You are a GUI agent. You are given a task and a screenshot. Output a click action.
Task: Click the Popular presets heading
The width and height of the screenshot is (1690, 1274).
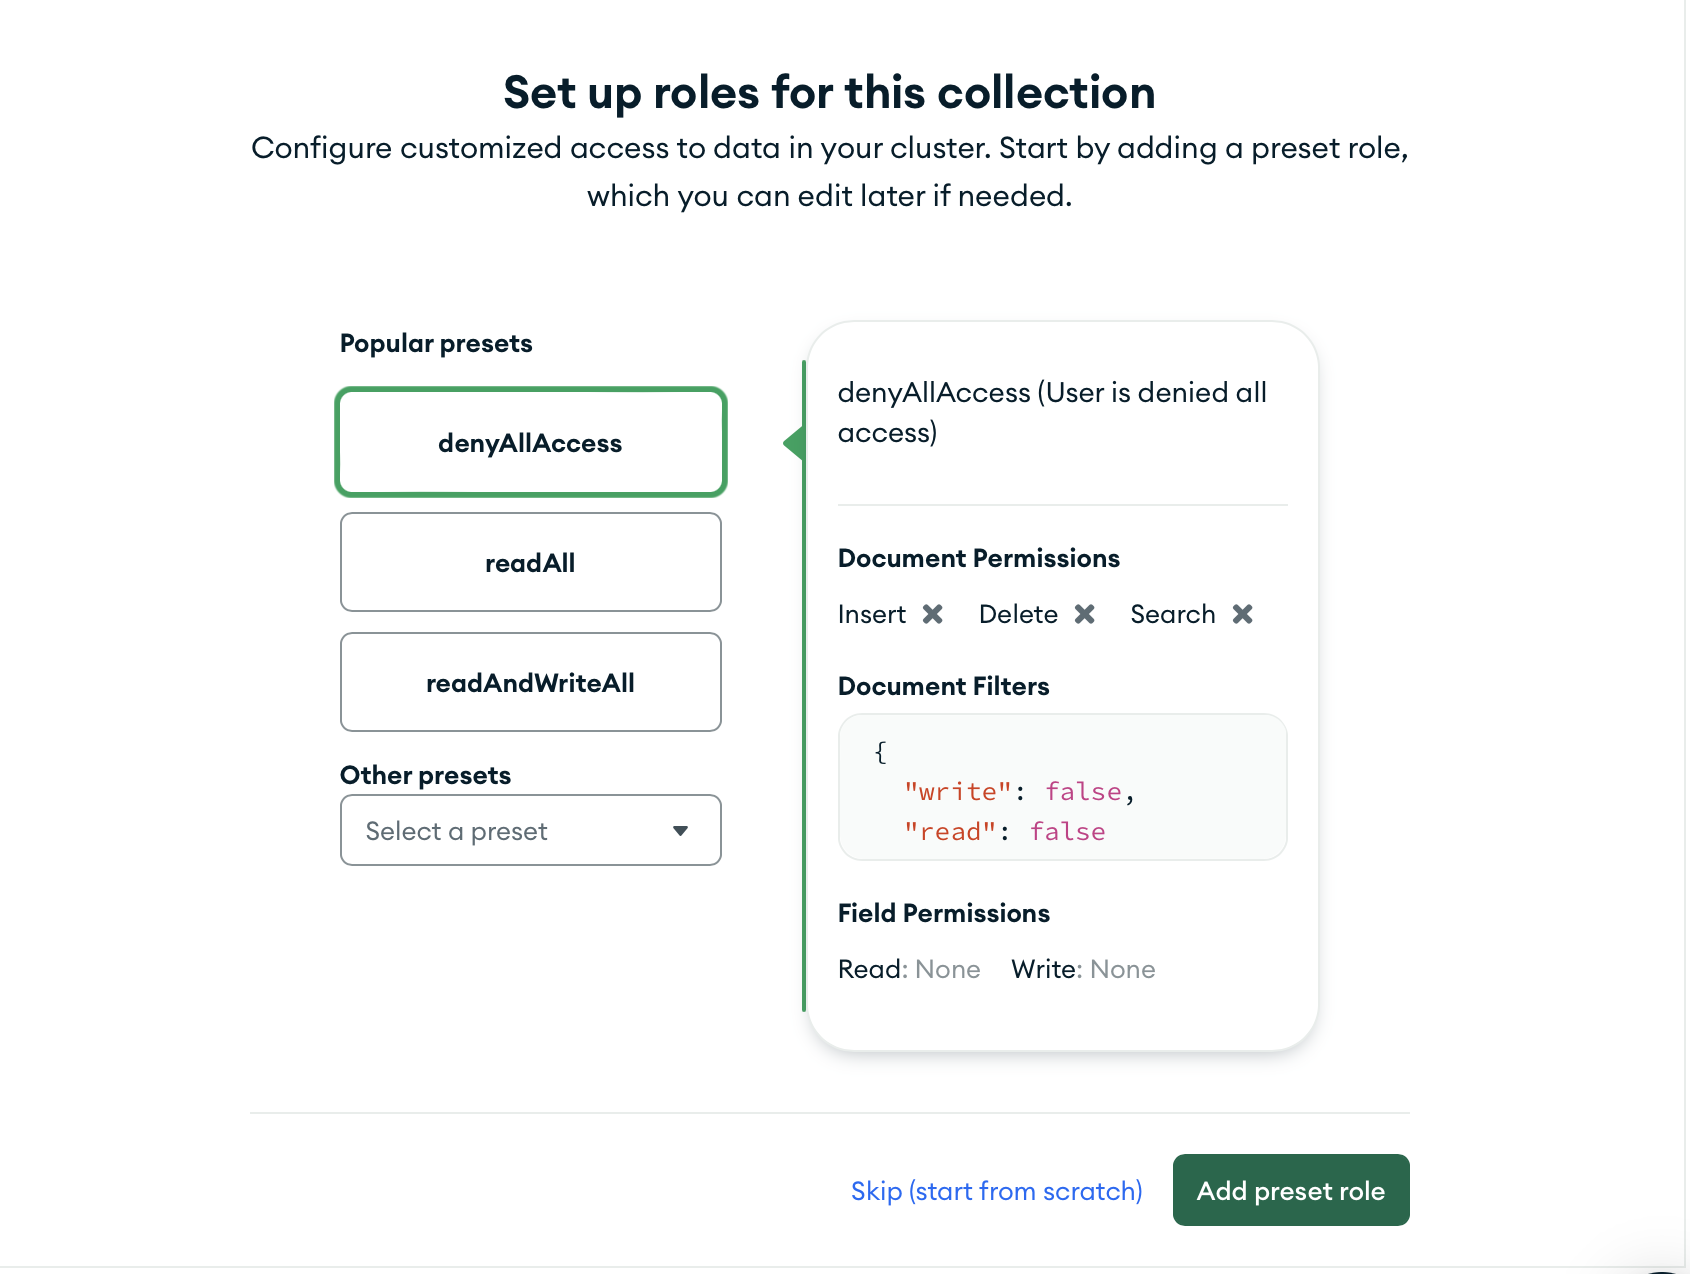436,342
